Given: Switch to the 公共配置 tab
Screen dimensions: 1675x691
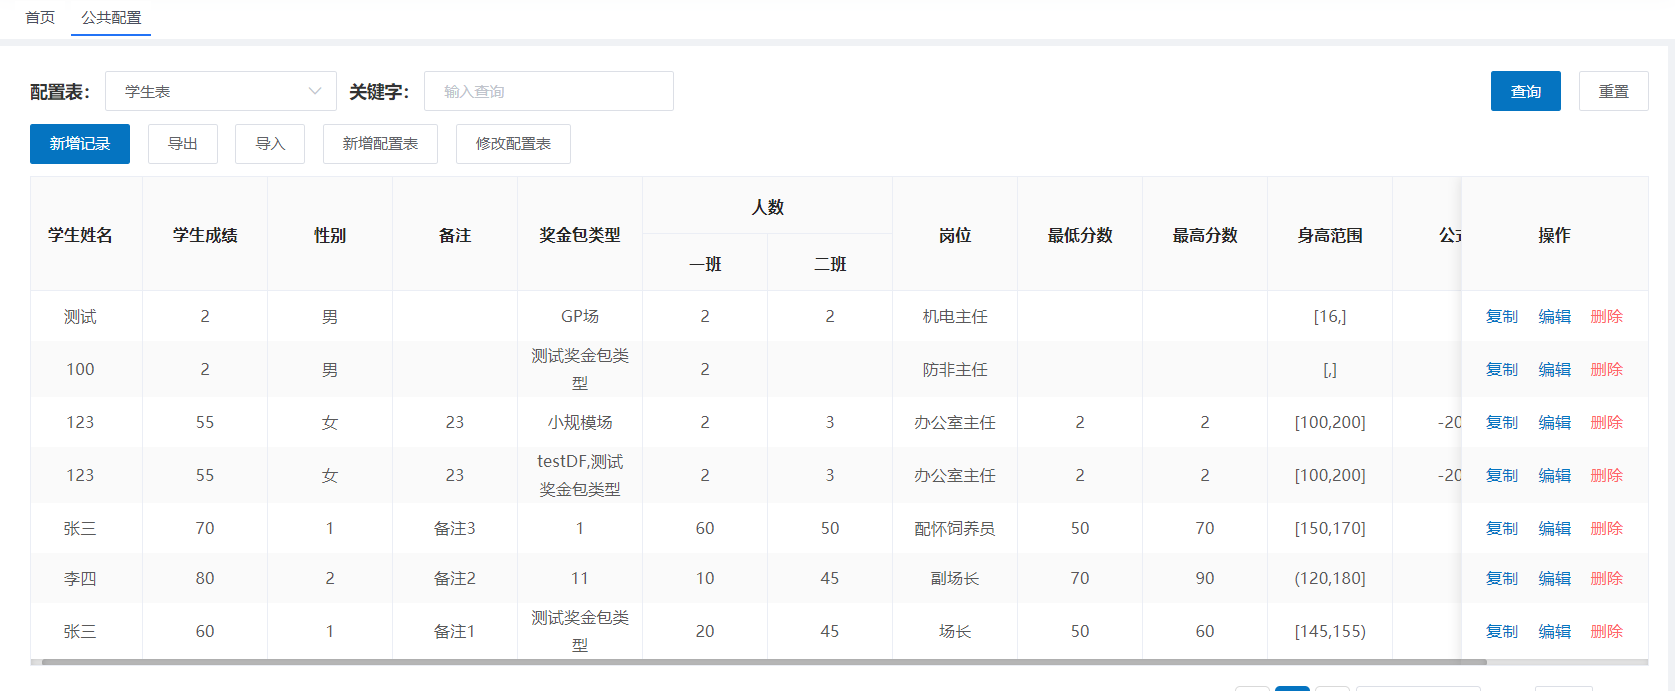Looking at the screenshot, I should (111, 18).
